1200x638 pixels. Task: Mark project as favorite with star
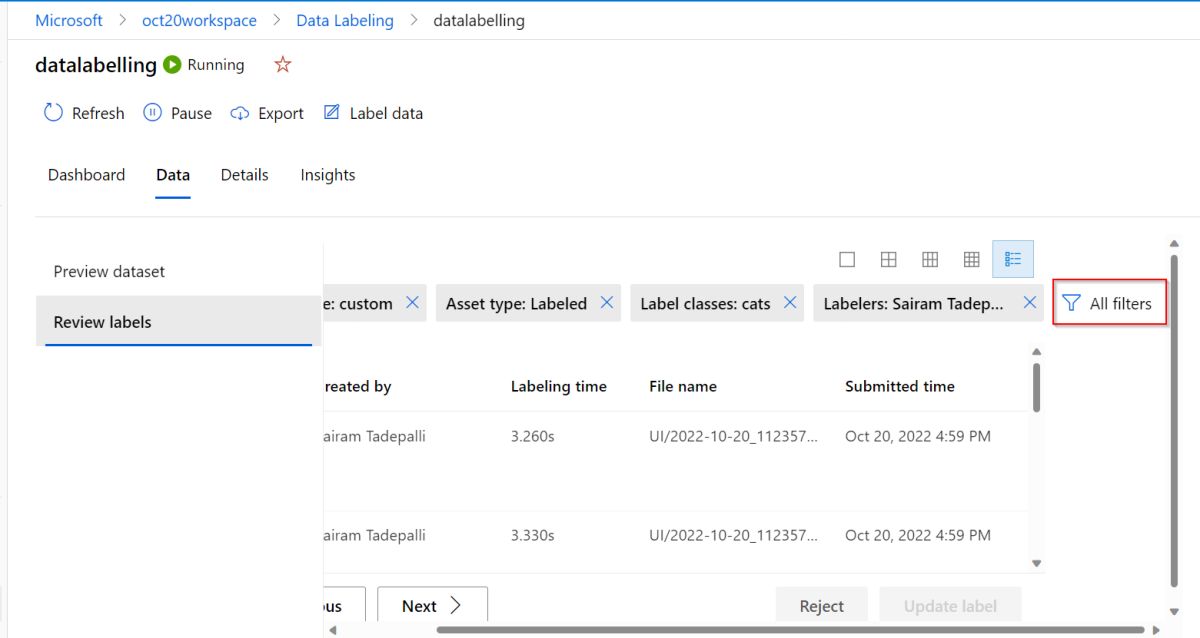point(283,65)
